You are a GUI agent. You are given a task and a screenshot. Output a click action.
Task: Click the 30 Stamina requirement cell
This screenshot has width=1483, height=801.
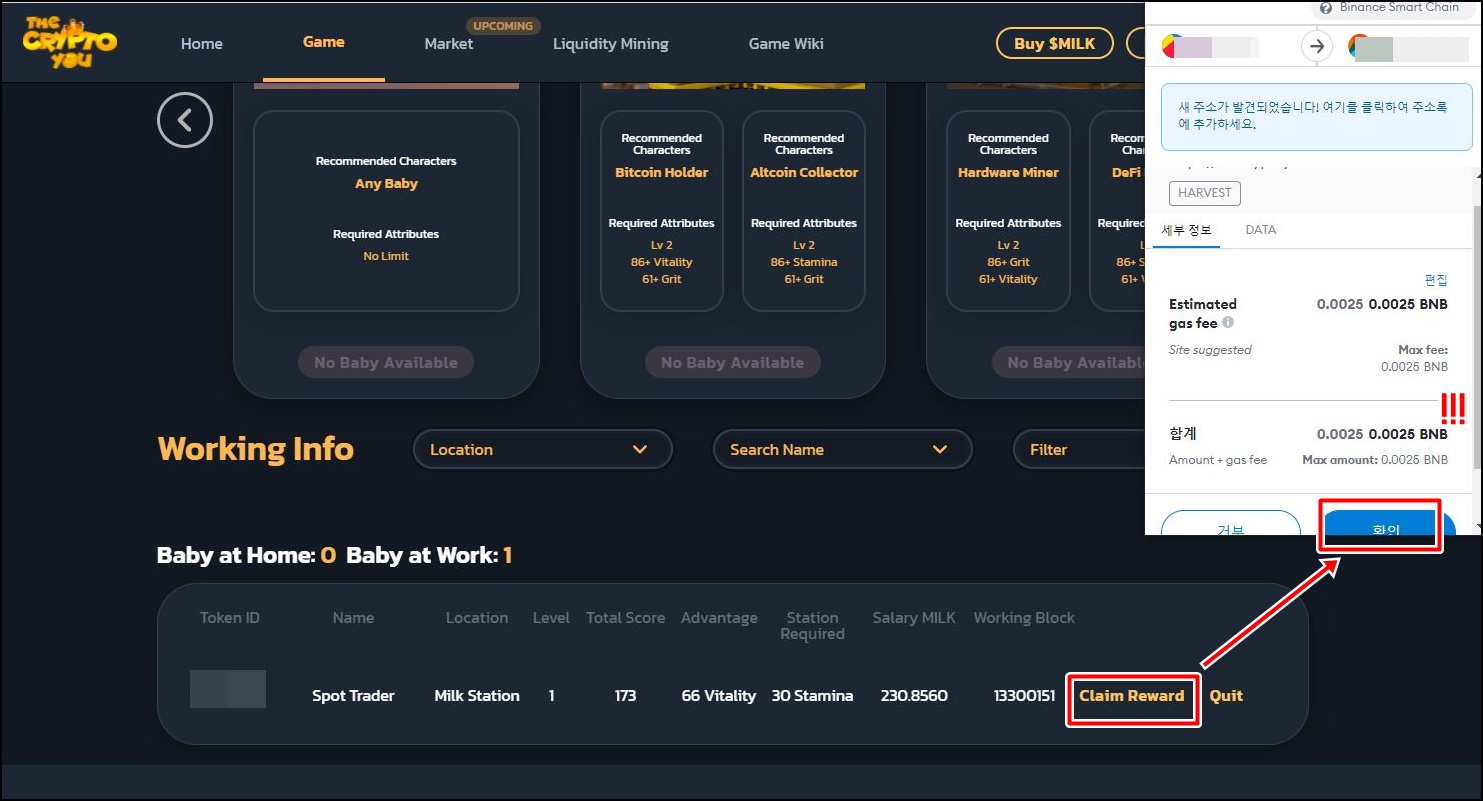pyautogui.click(x=812, y=696)
